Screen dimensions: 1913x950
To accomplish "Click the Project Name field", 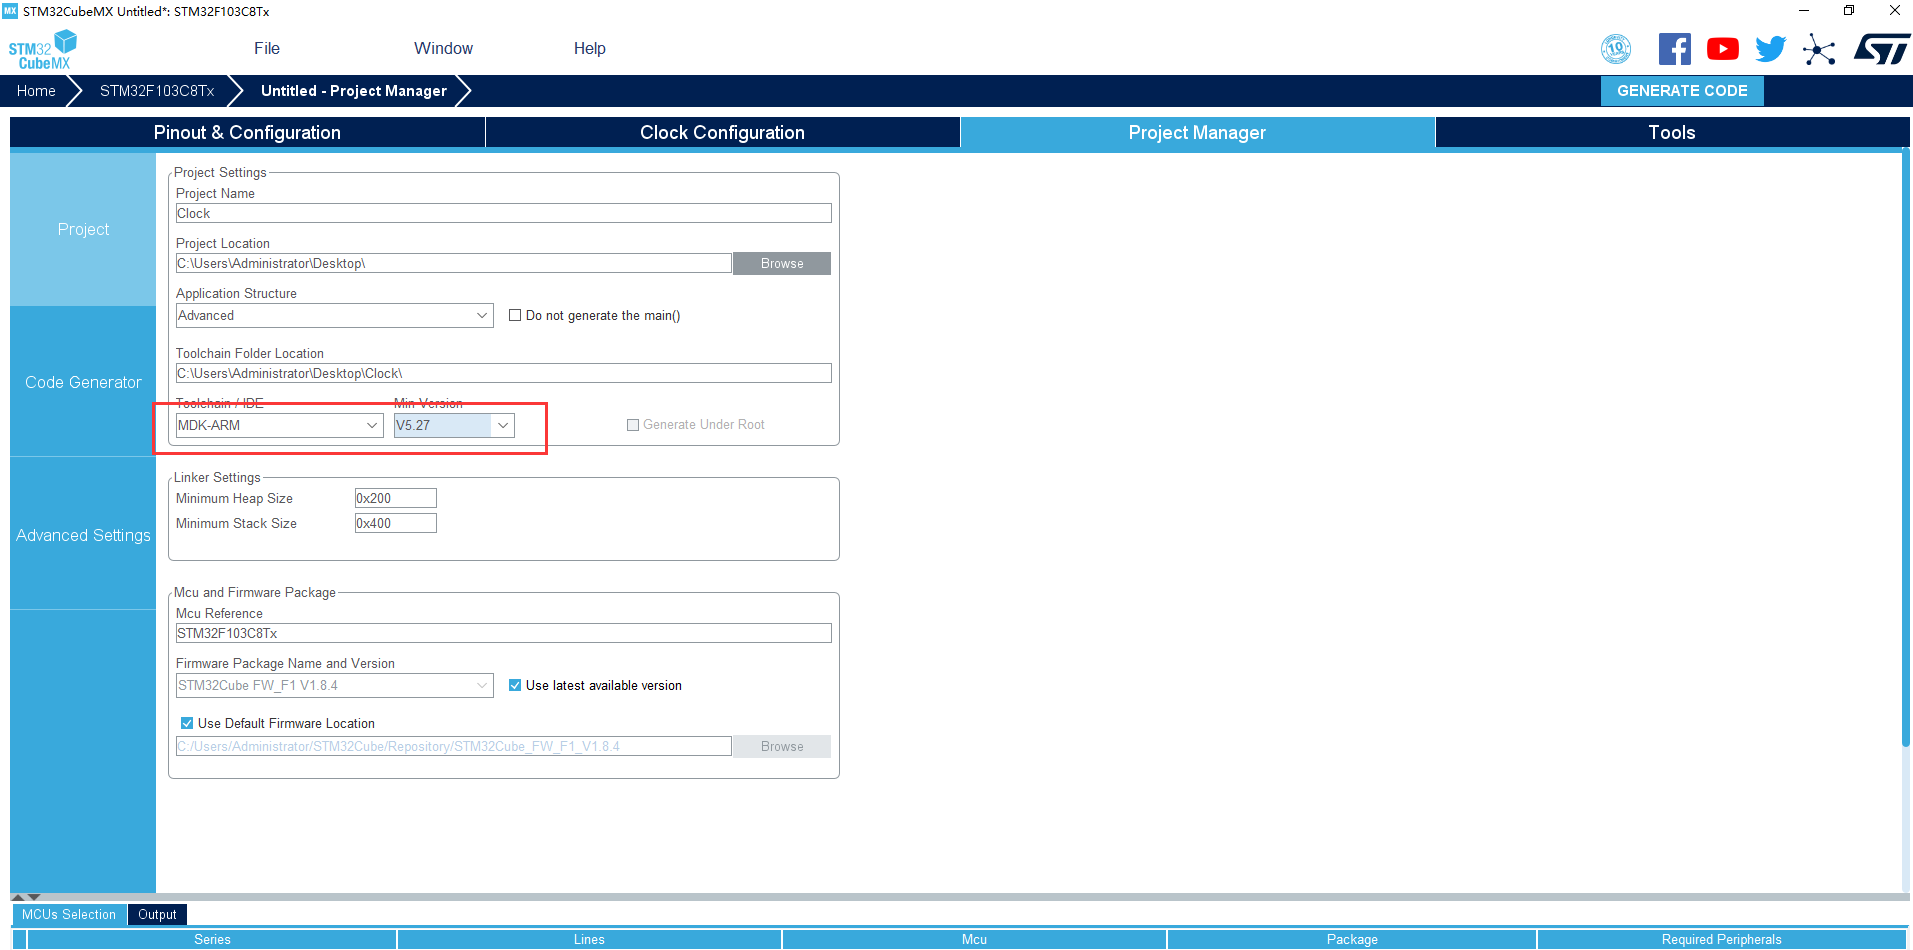I will point(503,214).
